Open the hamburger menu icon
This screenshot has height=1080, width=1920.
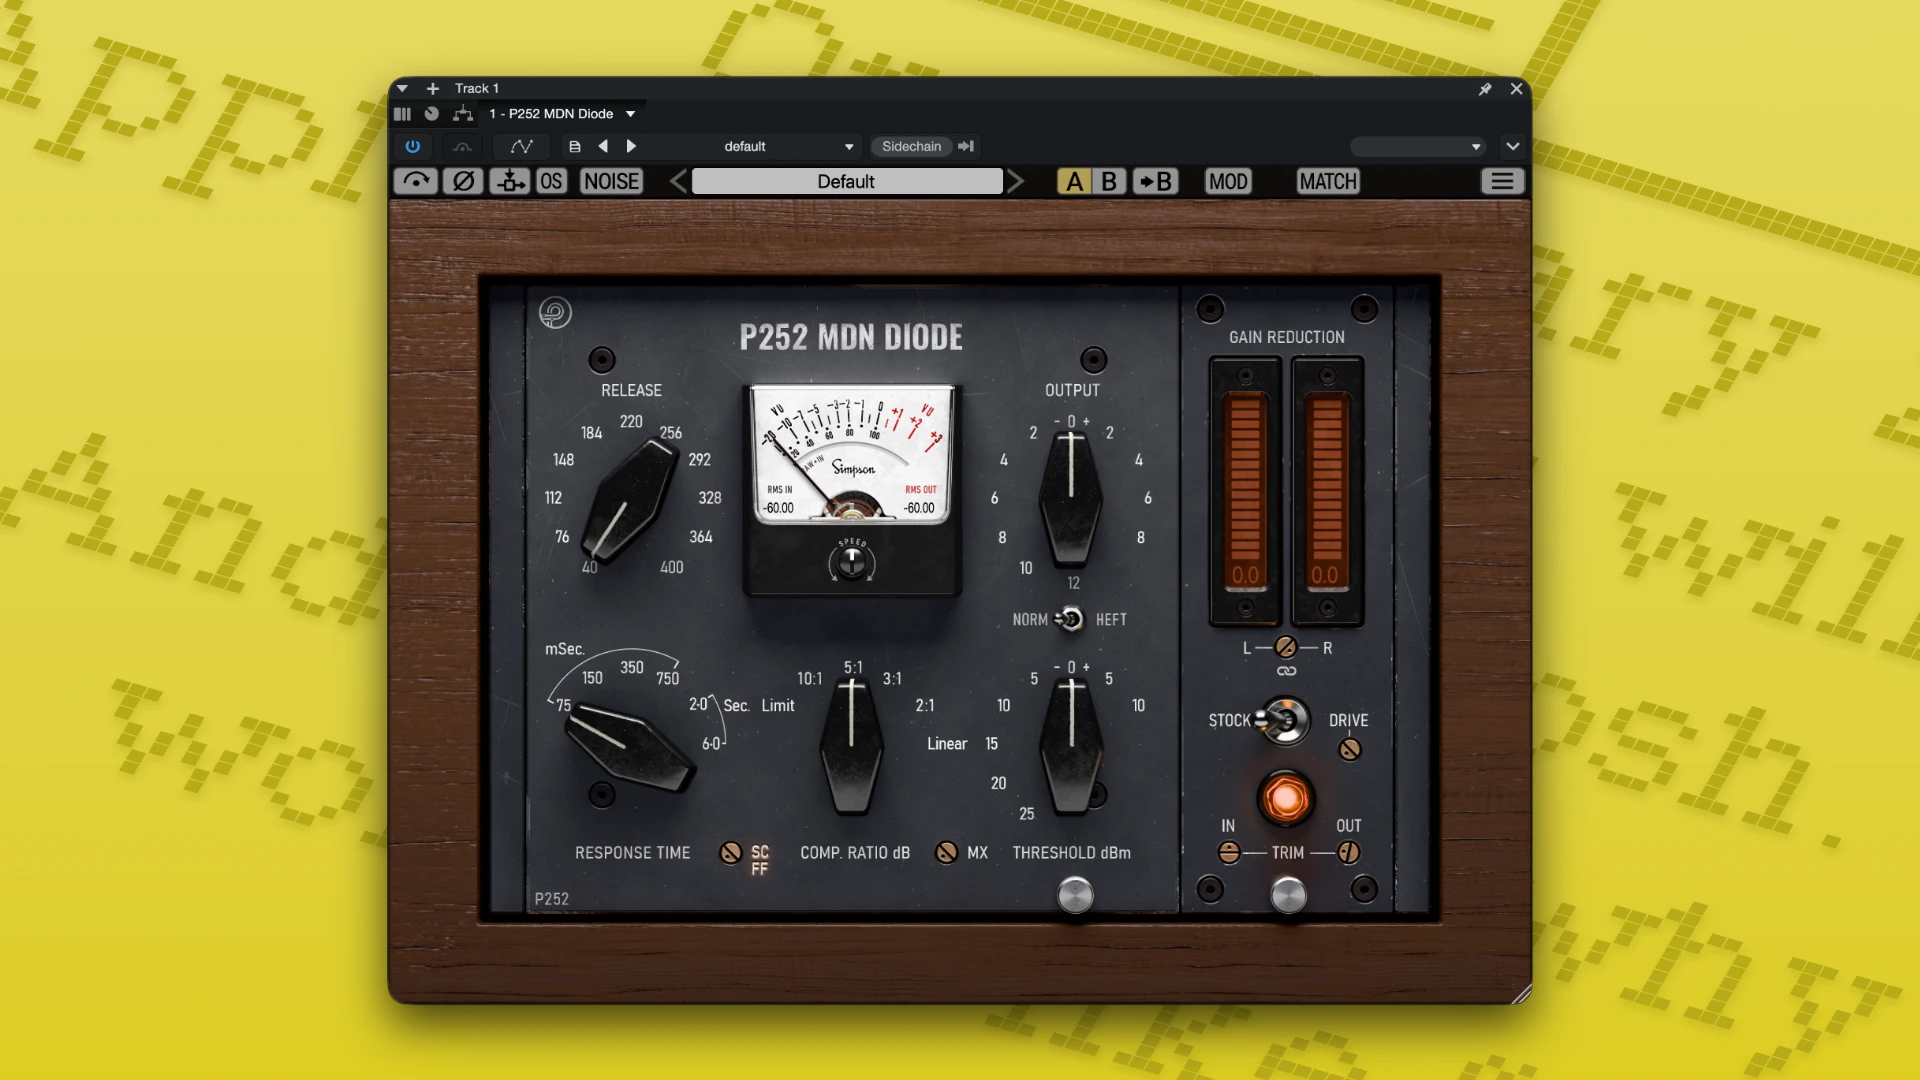(x=1502, y=181)
